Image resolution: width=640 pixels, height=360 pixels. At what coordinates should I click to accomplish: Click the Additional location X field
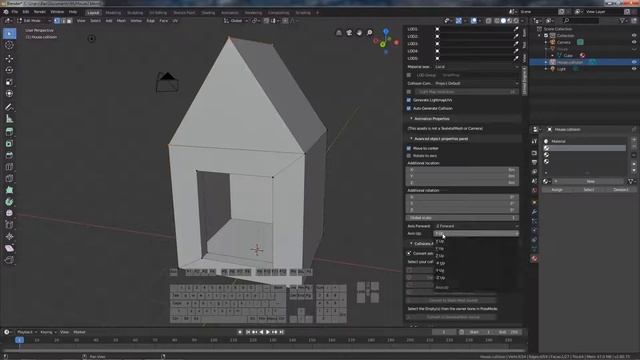click(462, 170)
